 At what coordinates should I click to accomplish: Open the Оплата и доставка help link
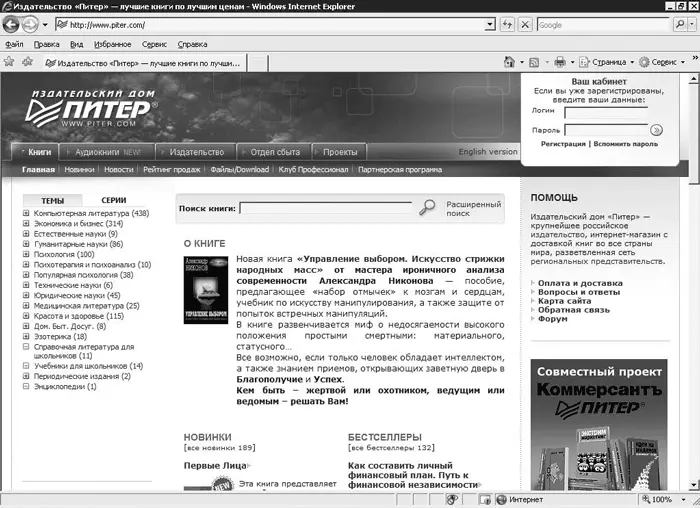[580, 283]
